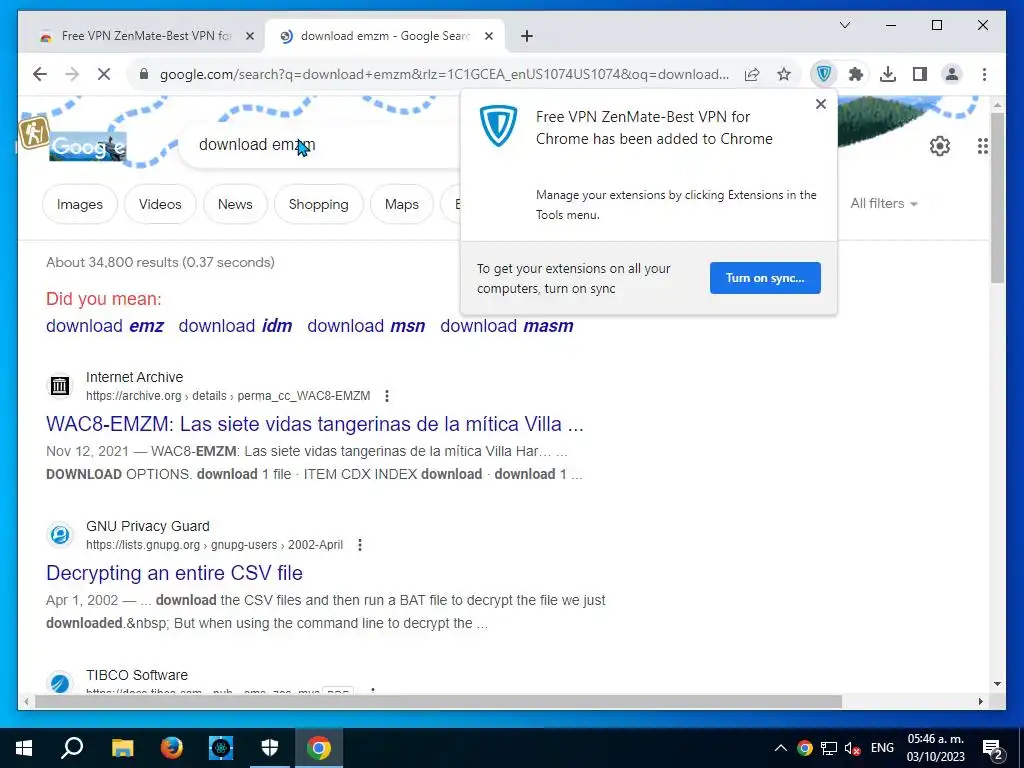Open Chrome downloads tray
The width and height of the screenshot is (1024, 768).
(x=888, y=74)
